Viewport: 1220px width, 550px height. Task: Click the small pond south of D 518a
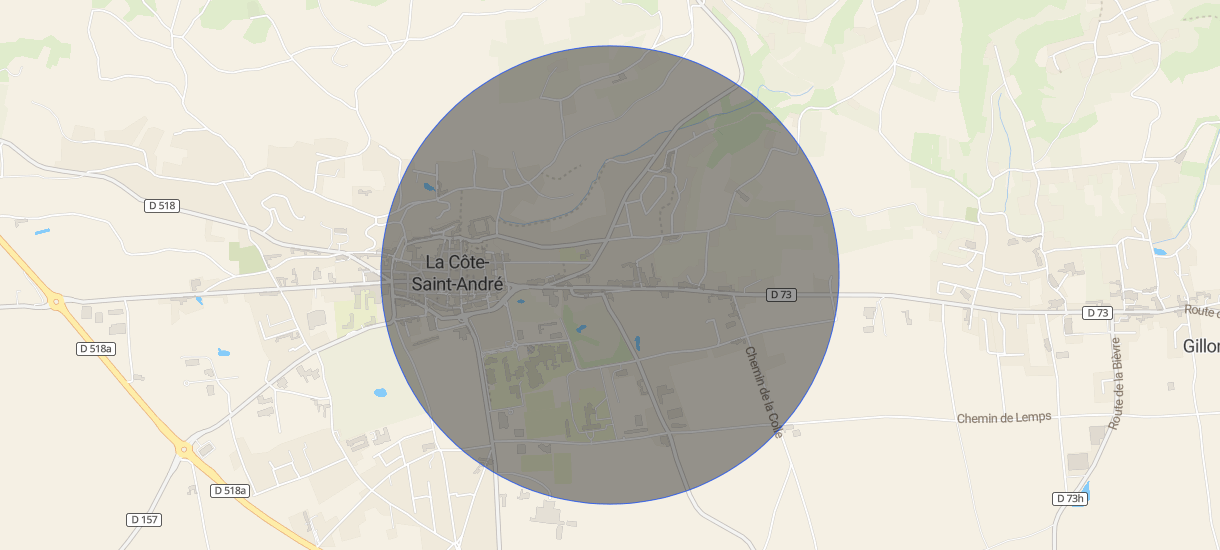pos(223,353)
